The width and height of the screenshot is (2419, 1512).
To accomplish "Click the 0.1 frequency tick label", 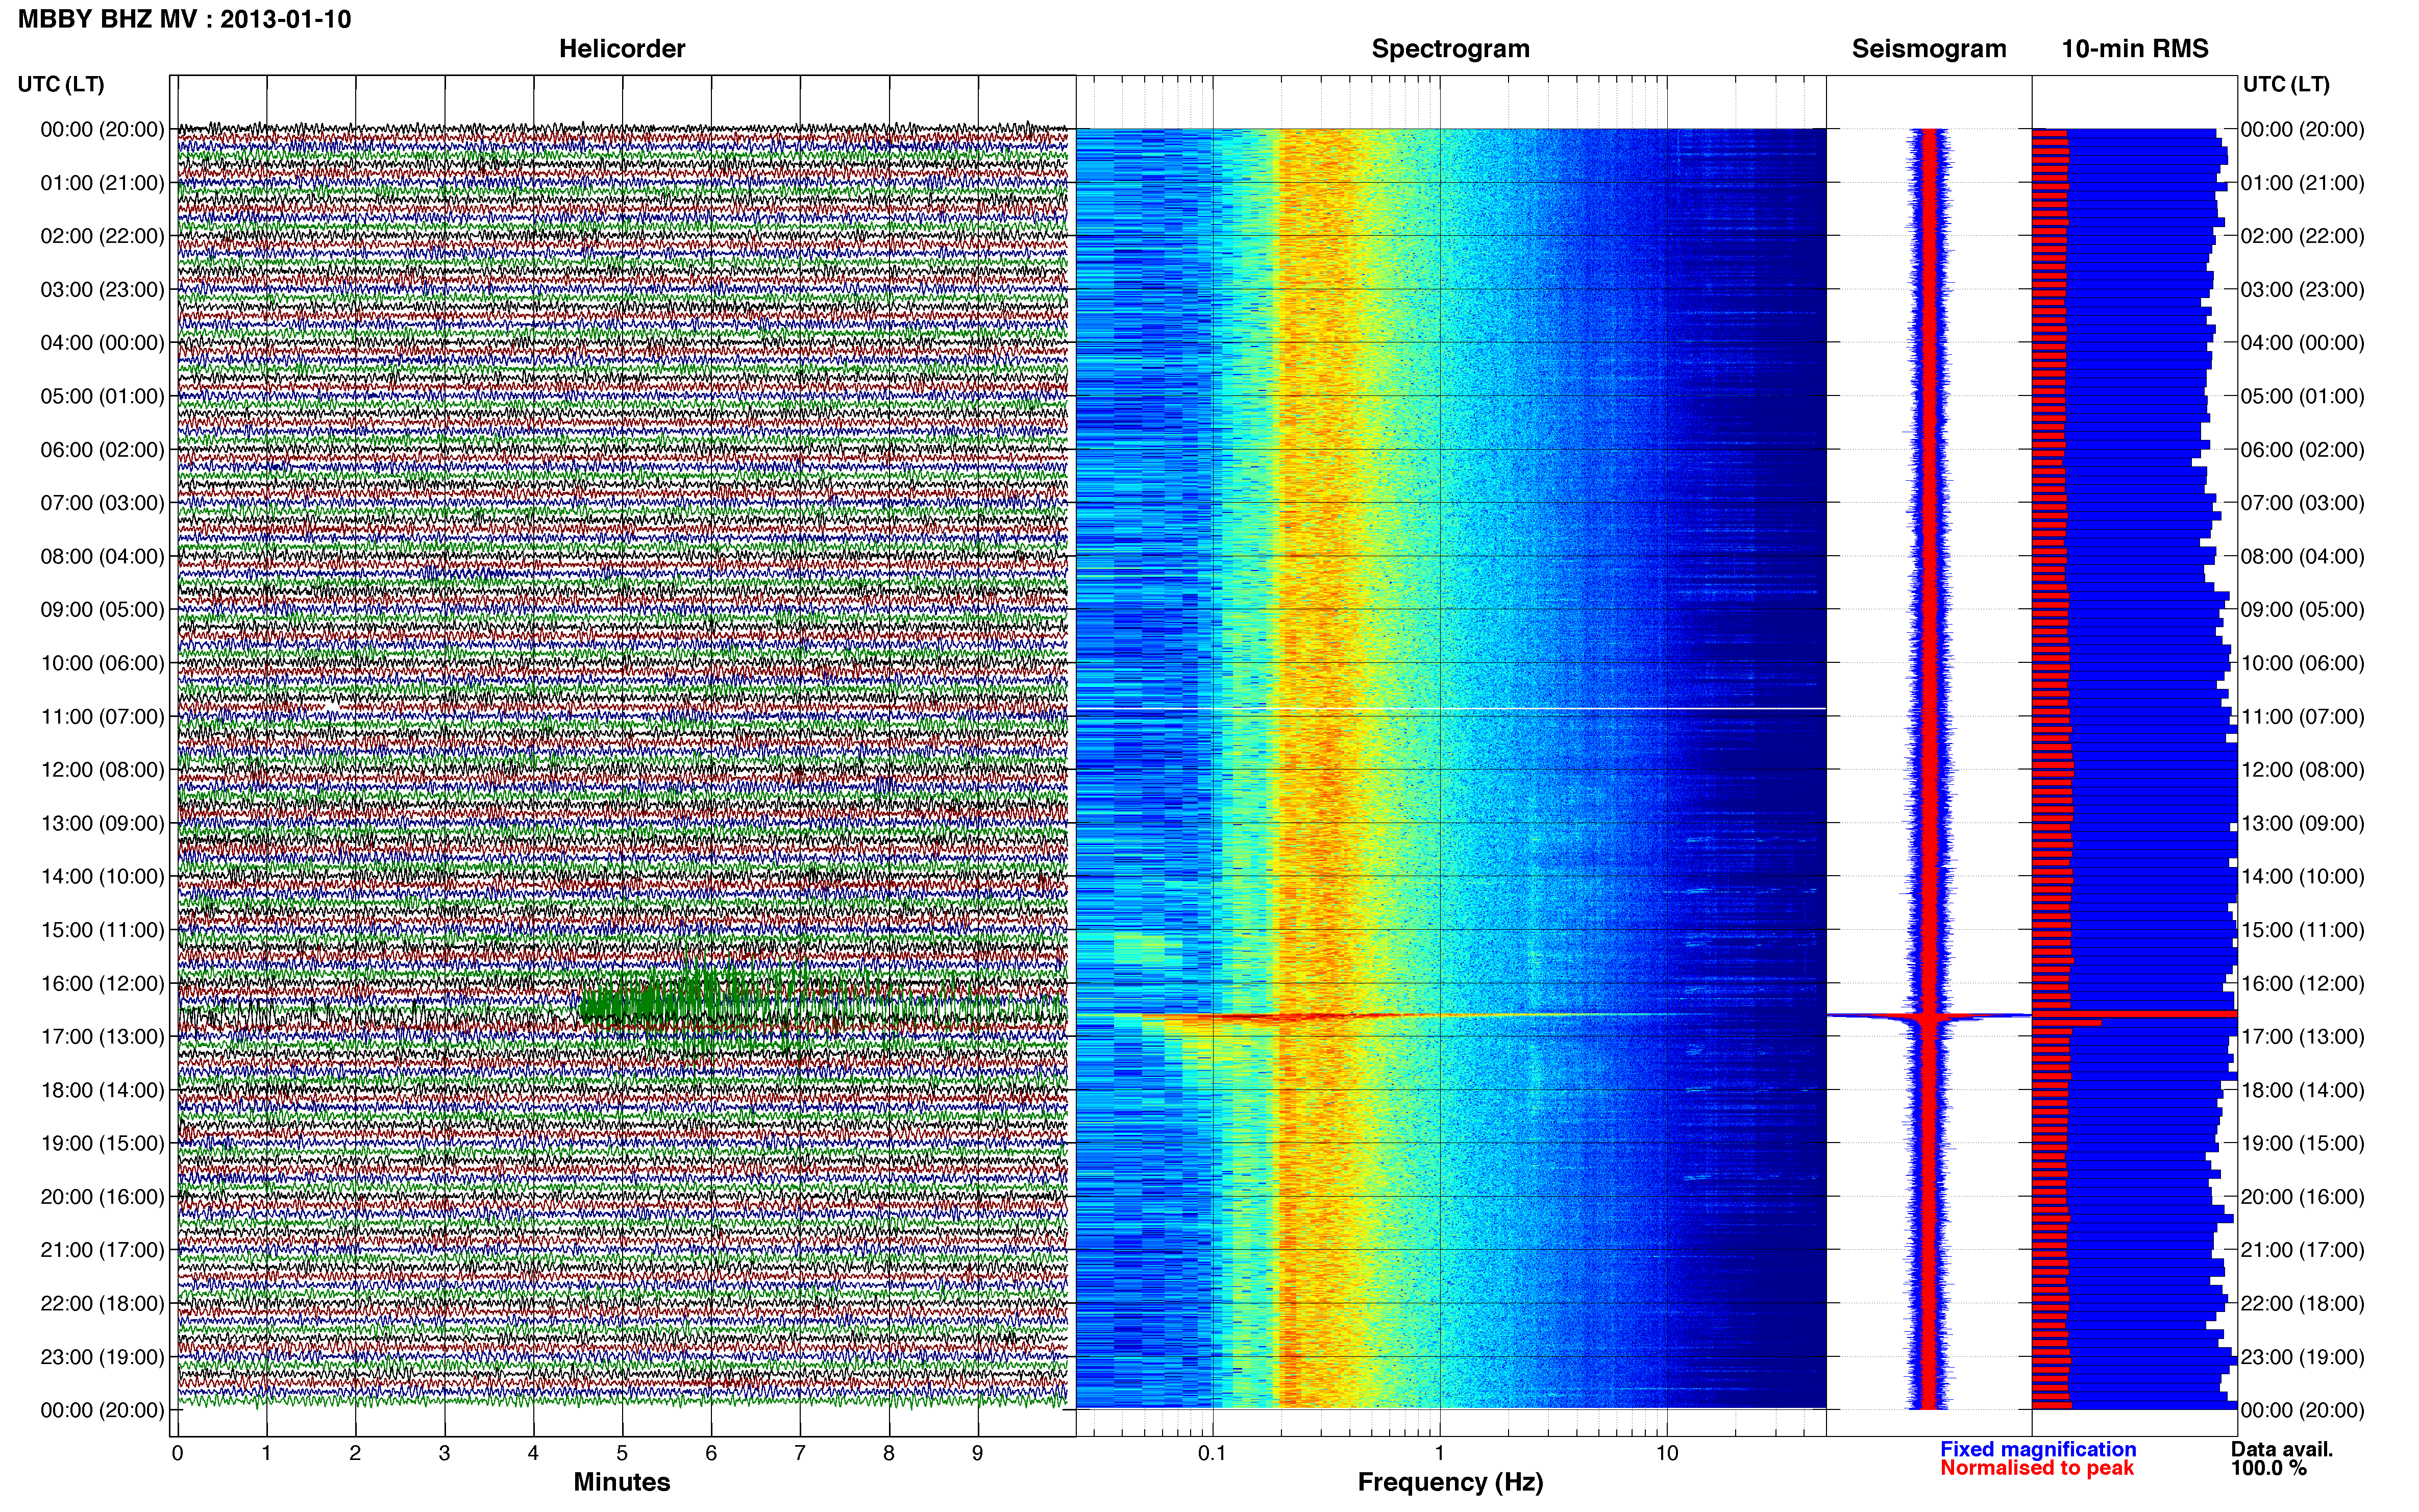I will click(x=1212, y=1453).
